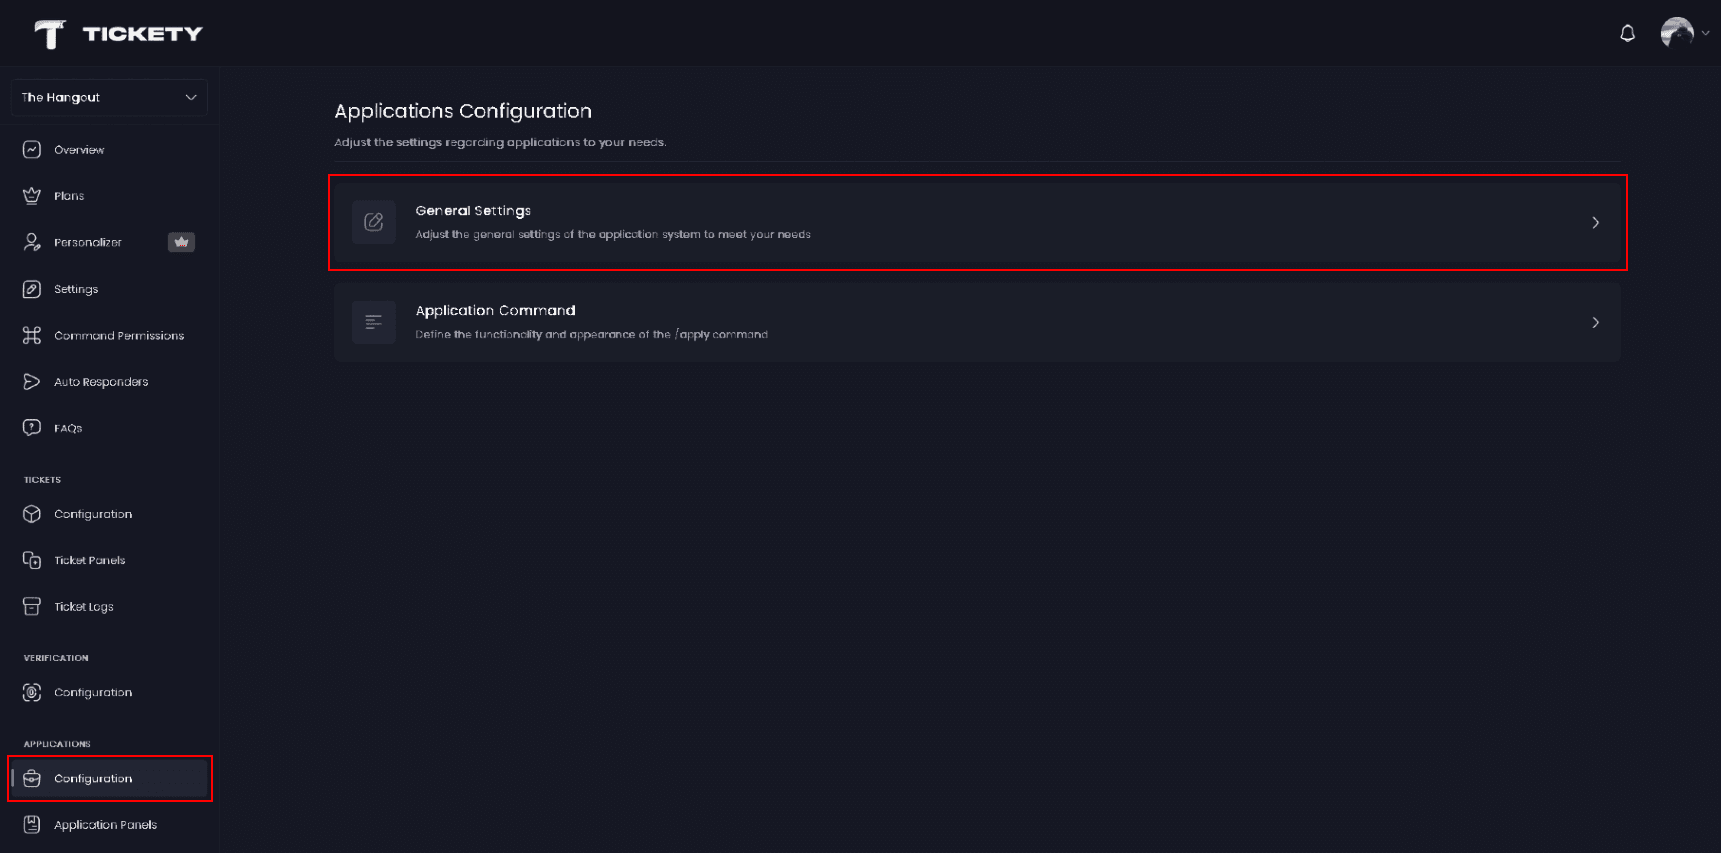Open Verification Configuration in sidebar
Viewport: 1721px width, 853px height.
point(92,692)
